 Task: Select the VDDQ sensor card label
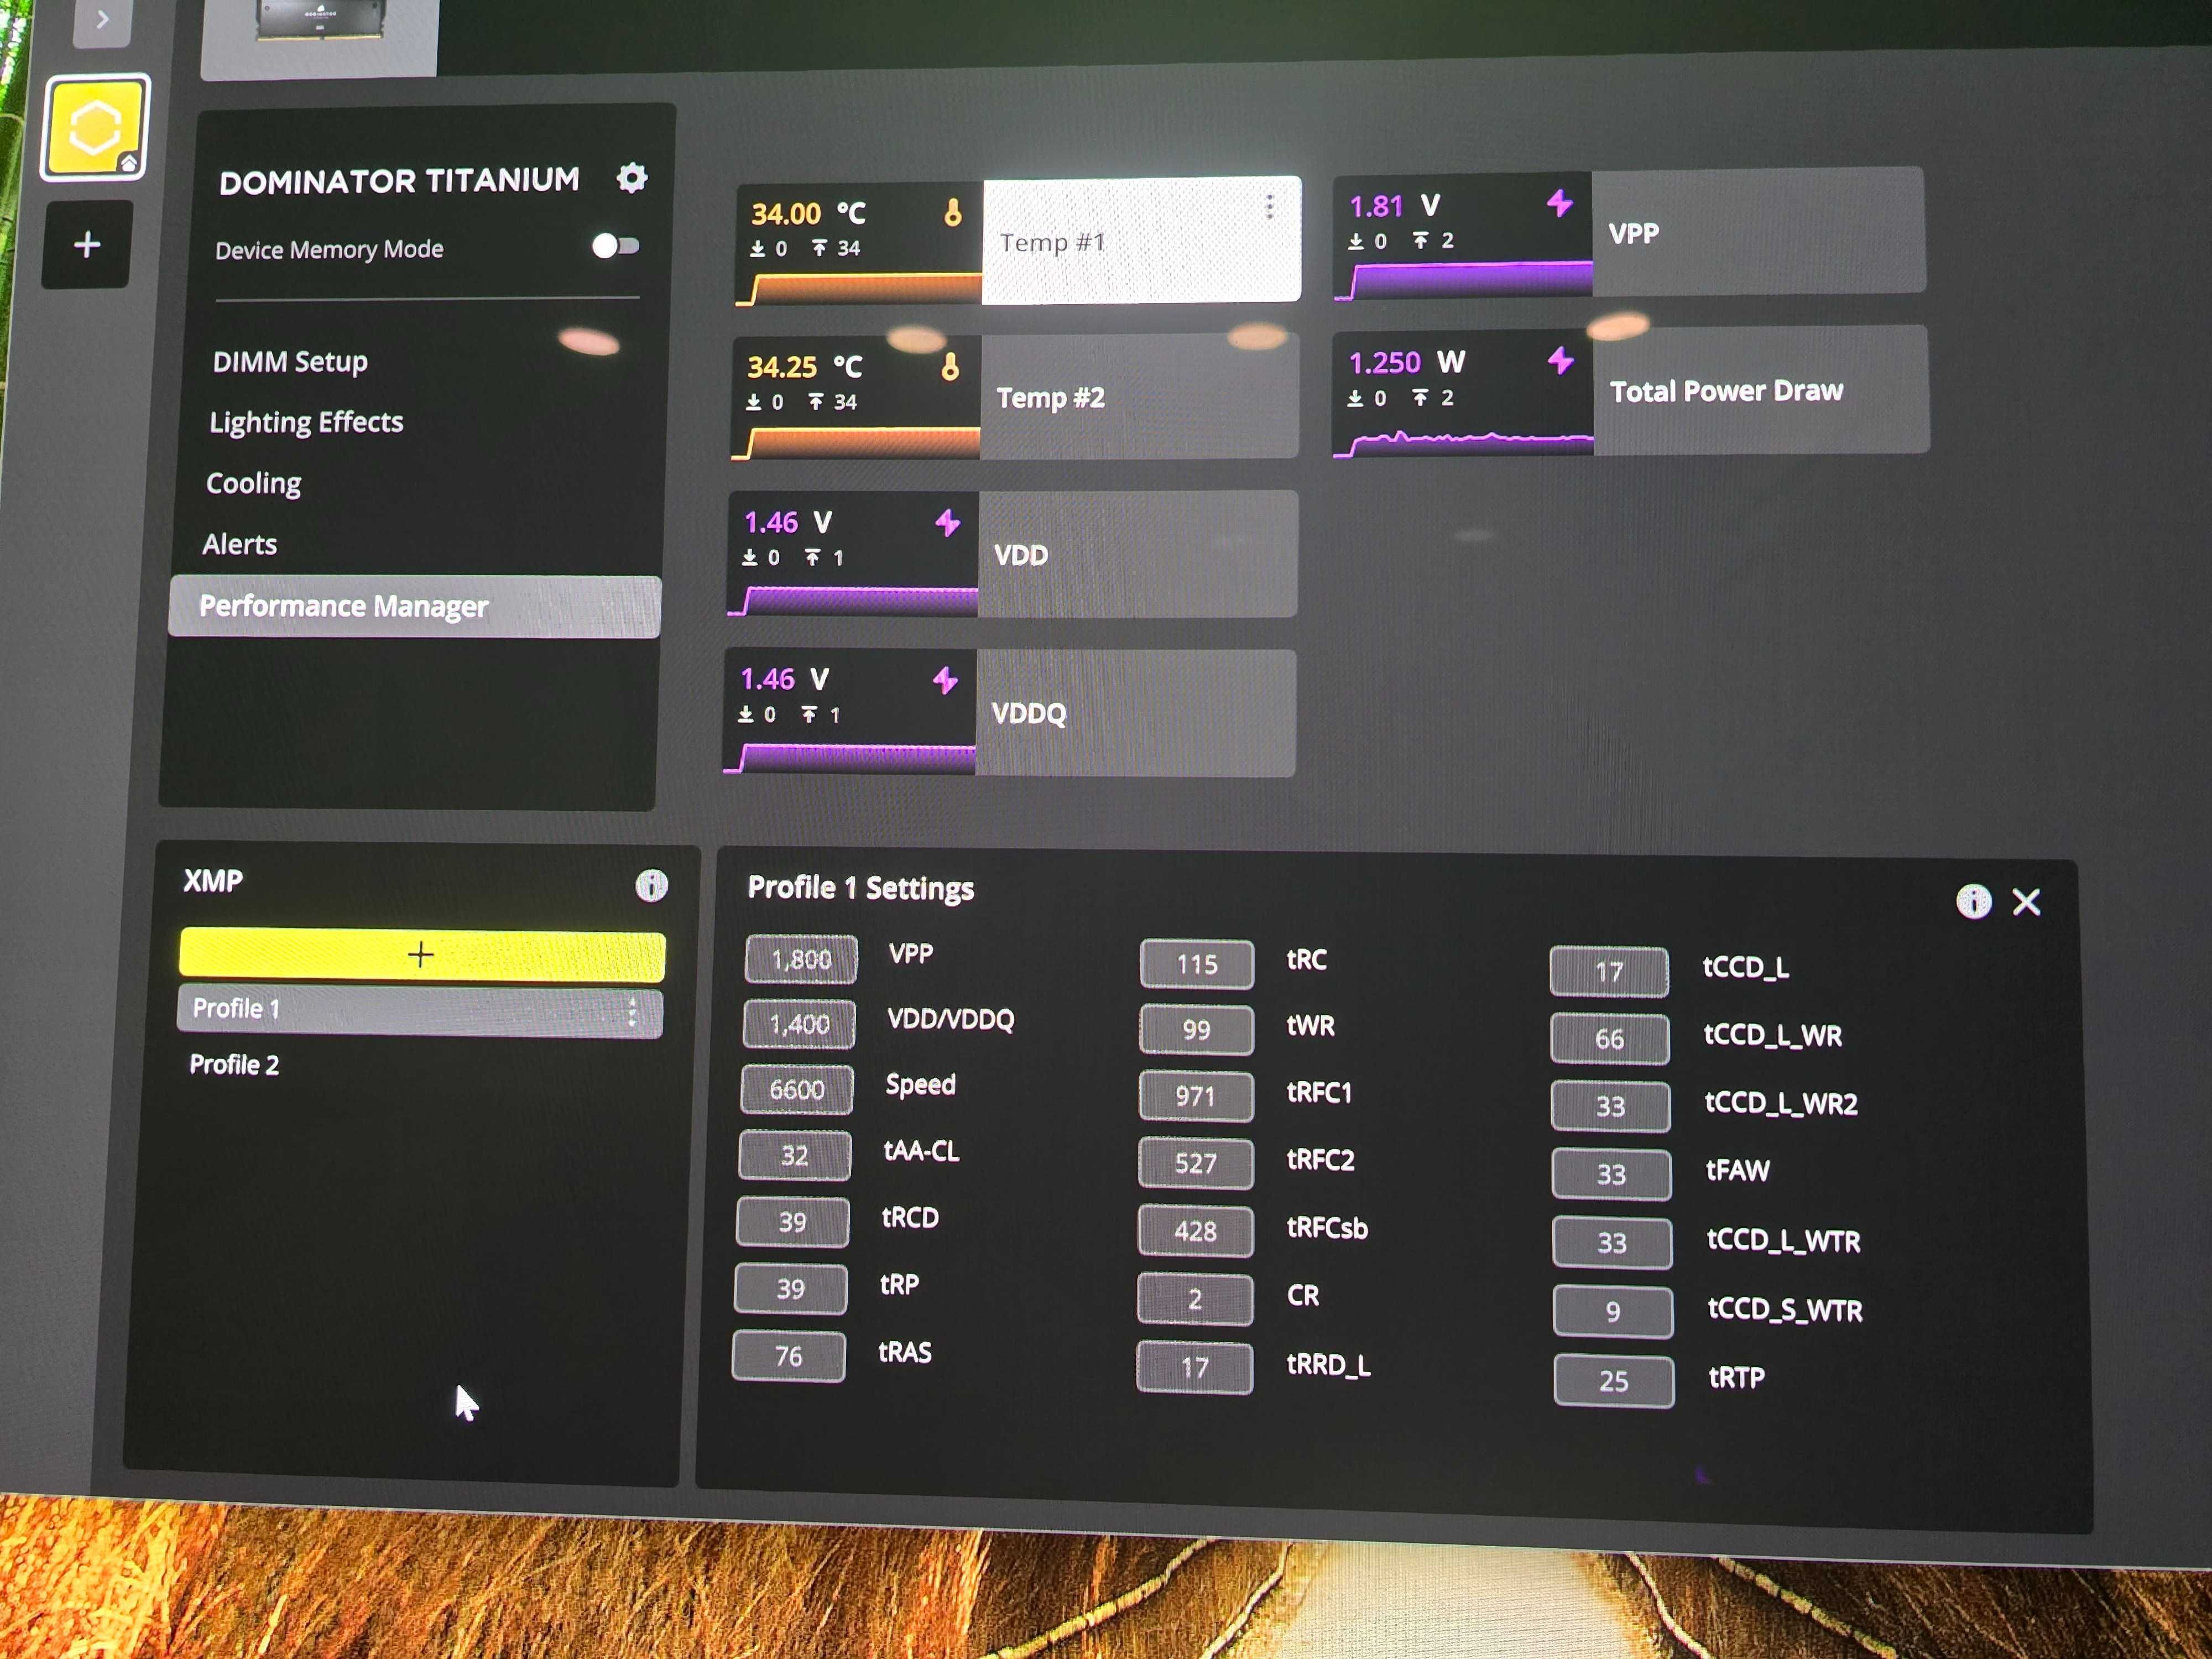pos(1029,713)
